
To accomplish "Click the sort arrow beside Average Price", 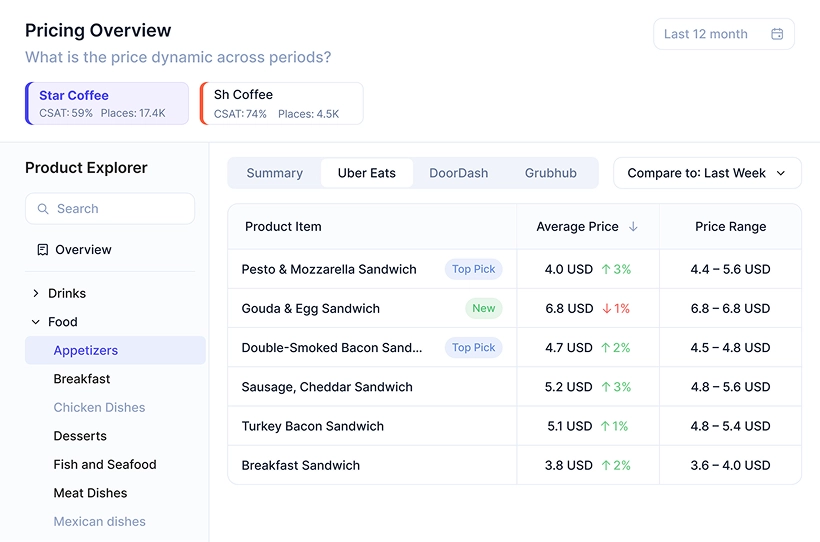I will point(633,227).
